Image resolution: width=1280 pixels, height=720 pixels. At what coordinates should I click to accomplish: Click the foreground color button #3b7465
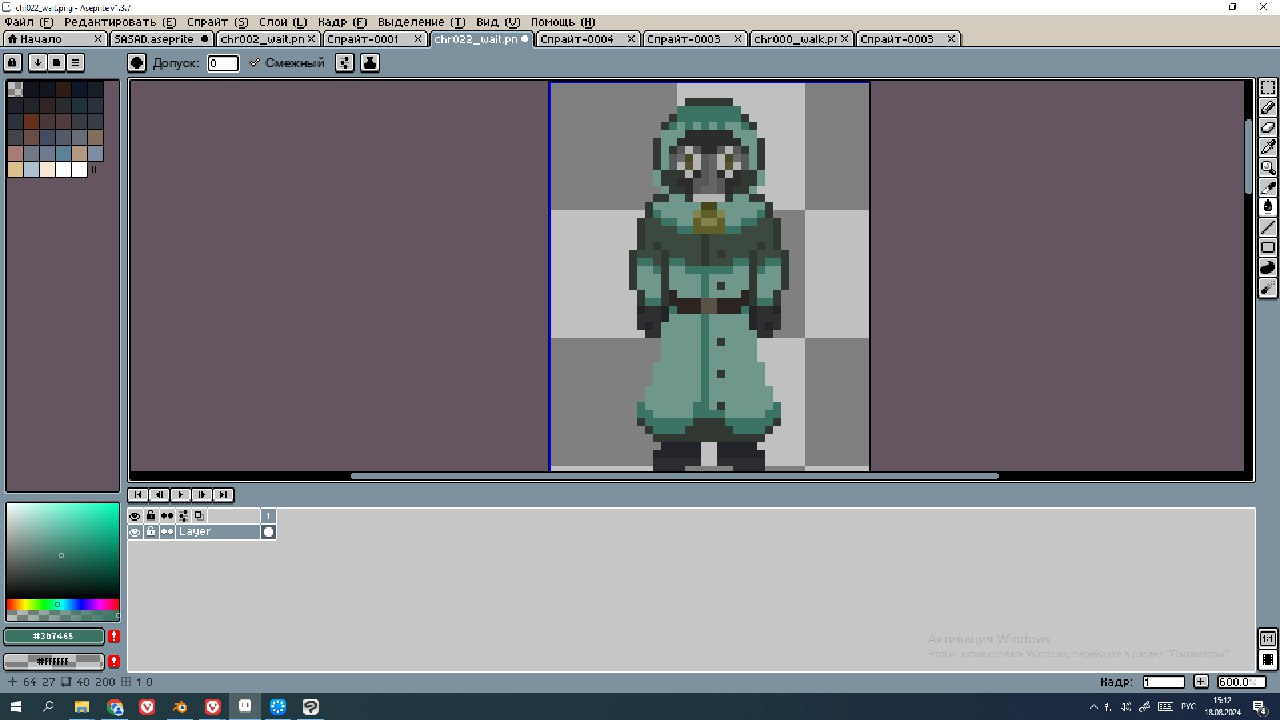[x=54, y=636]
